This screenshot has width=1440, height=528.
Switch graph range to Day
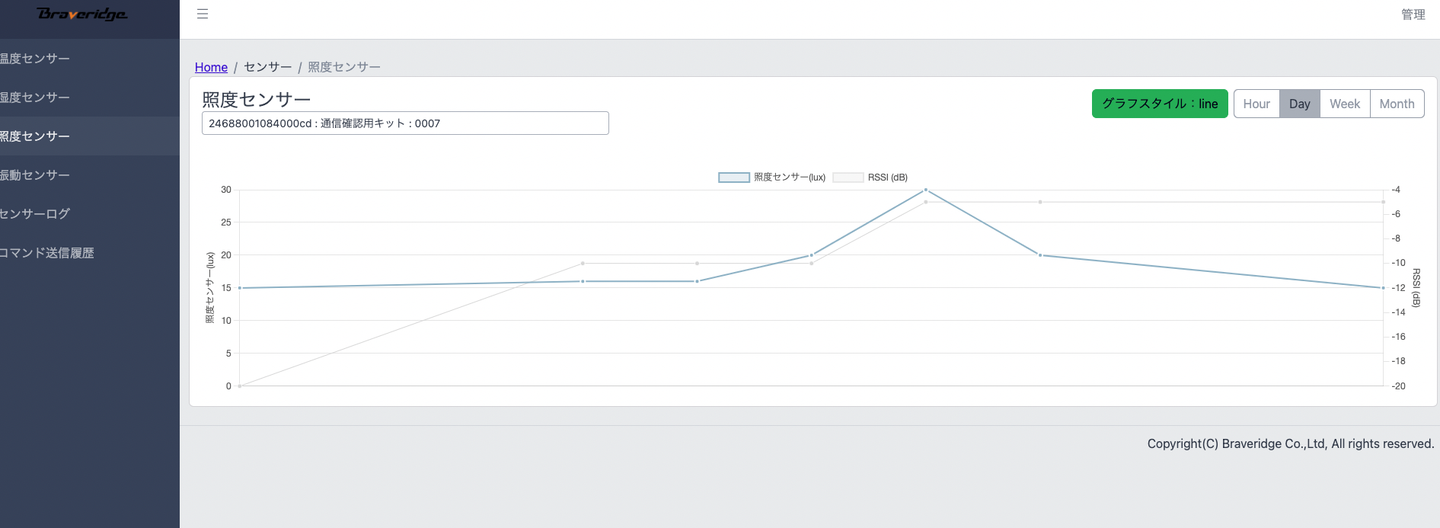pyautogui.click(x=1300, y=103)
